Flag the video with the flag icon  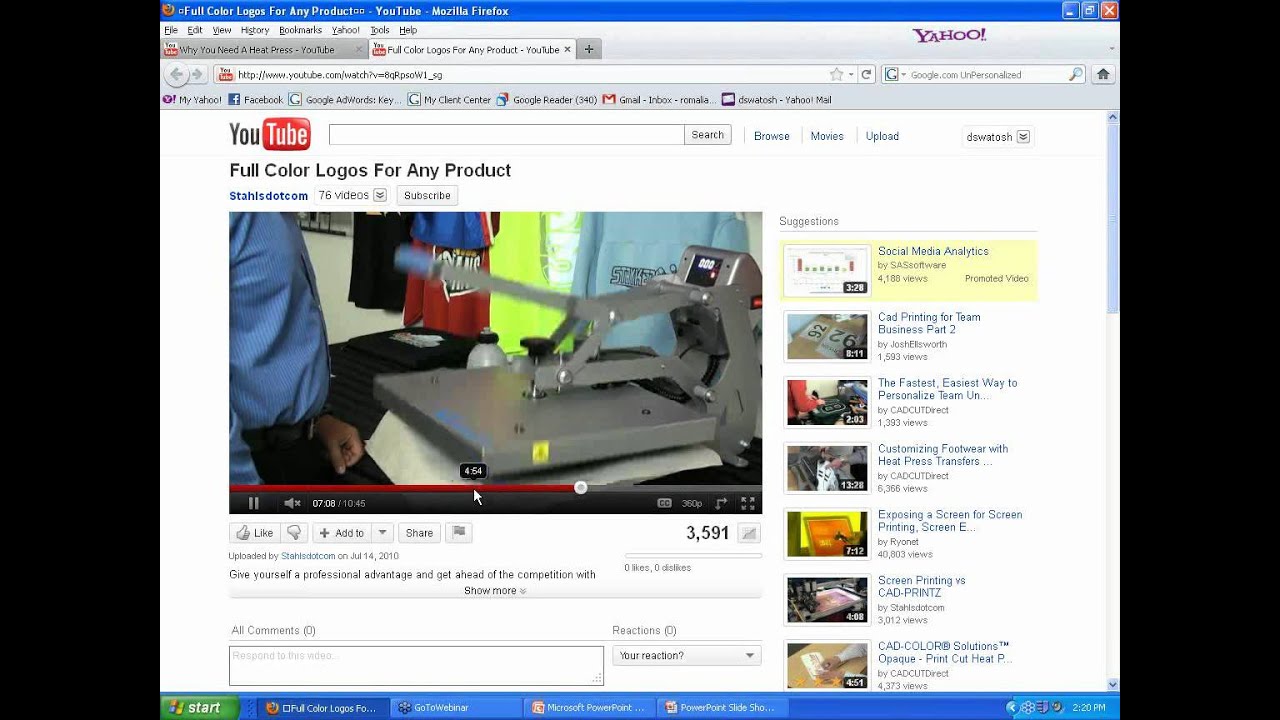459,533
